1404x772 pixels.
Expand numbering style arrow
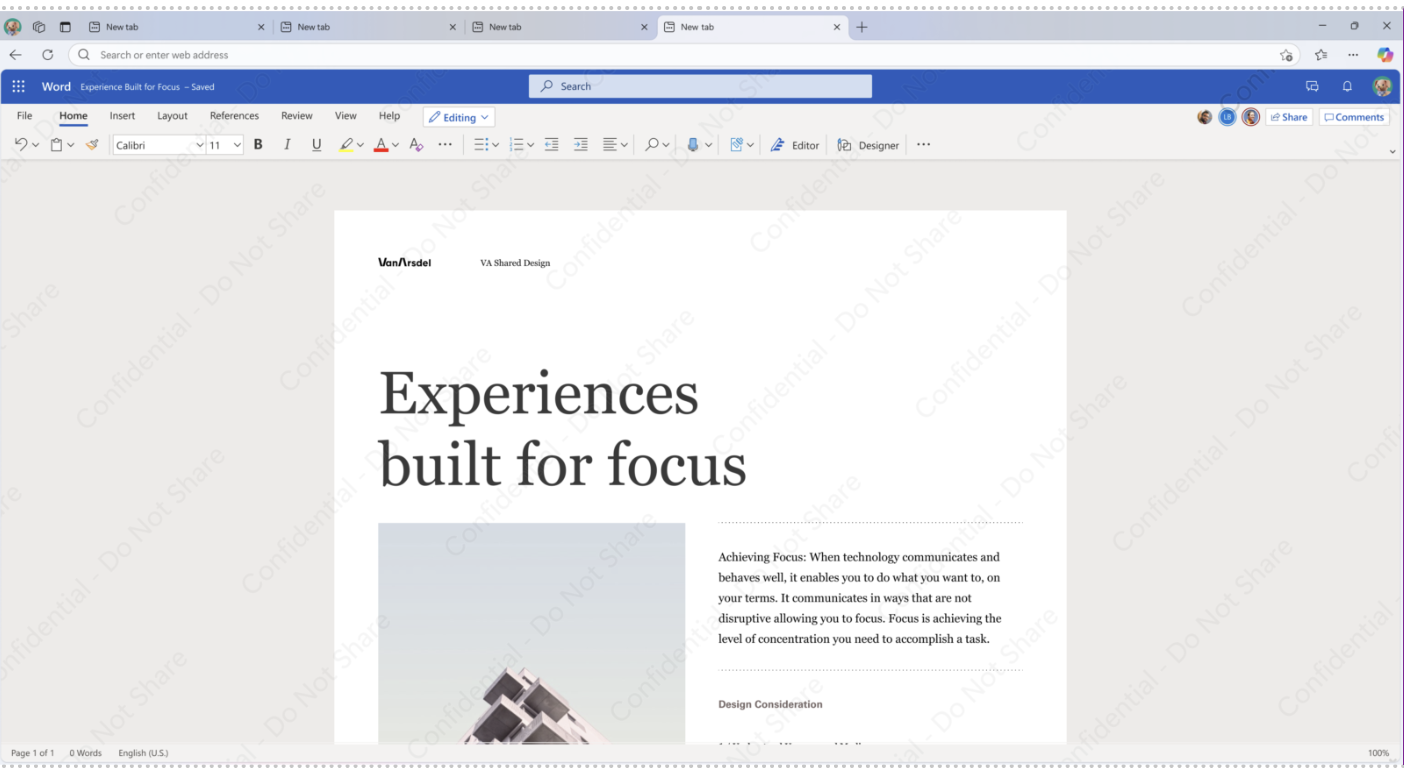pos(530,146)
